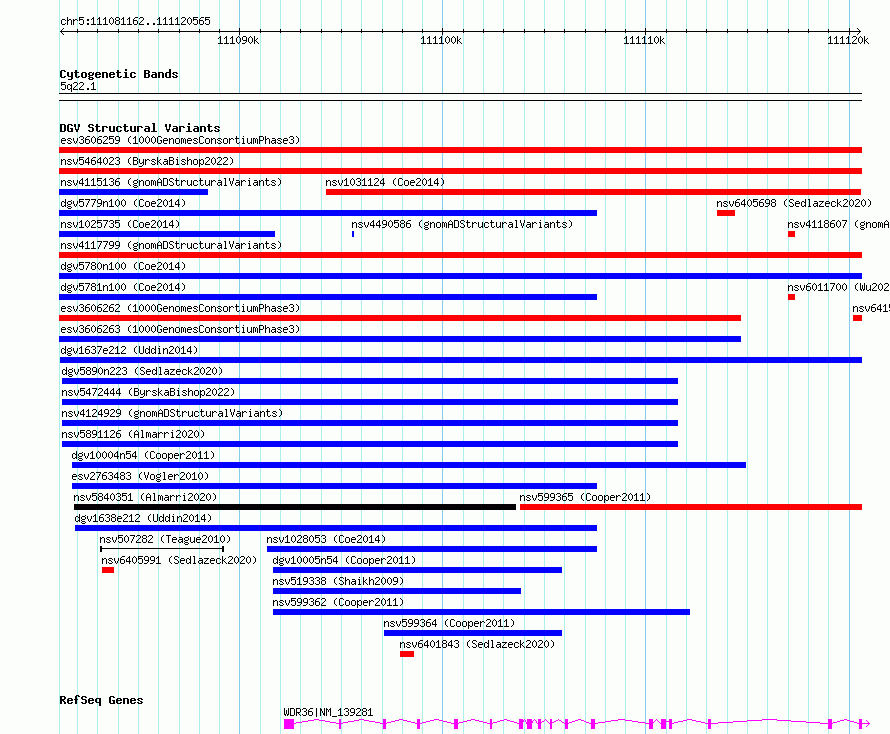Click the first large WDR36 exon block
The image size is (890, 734).
289,724
